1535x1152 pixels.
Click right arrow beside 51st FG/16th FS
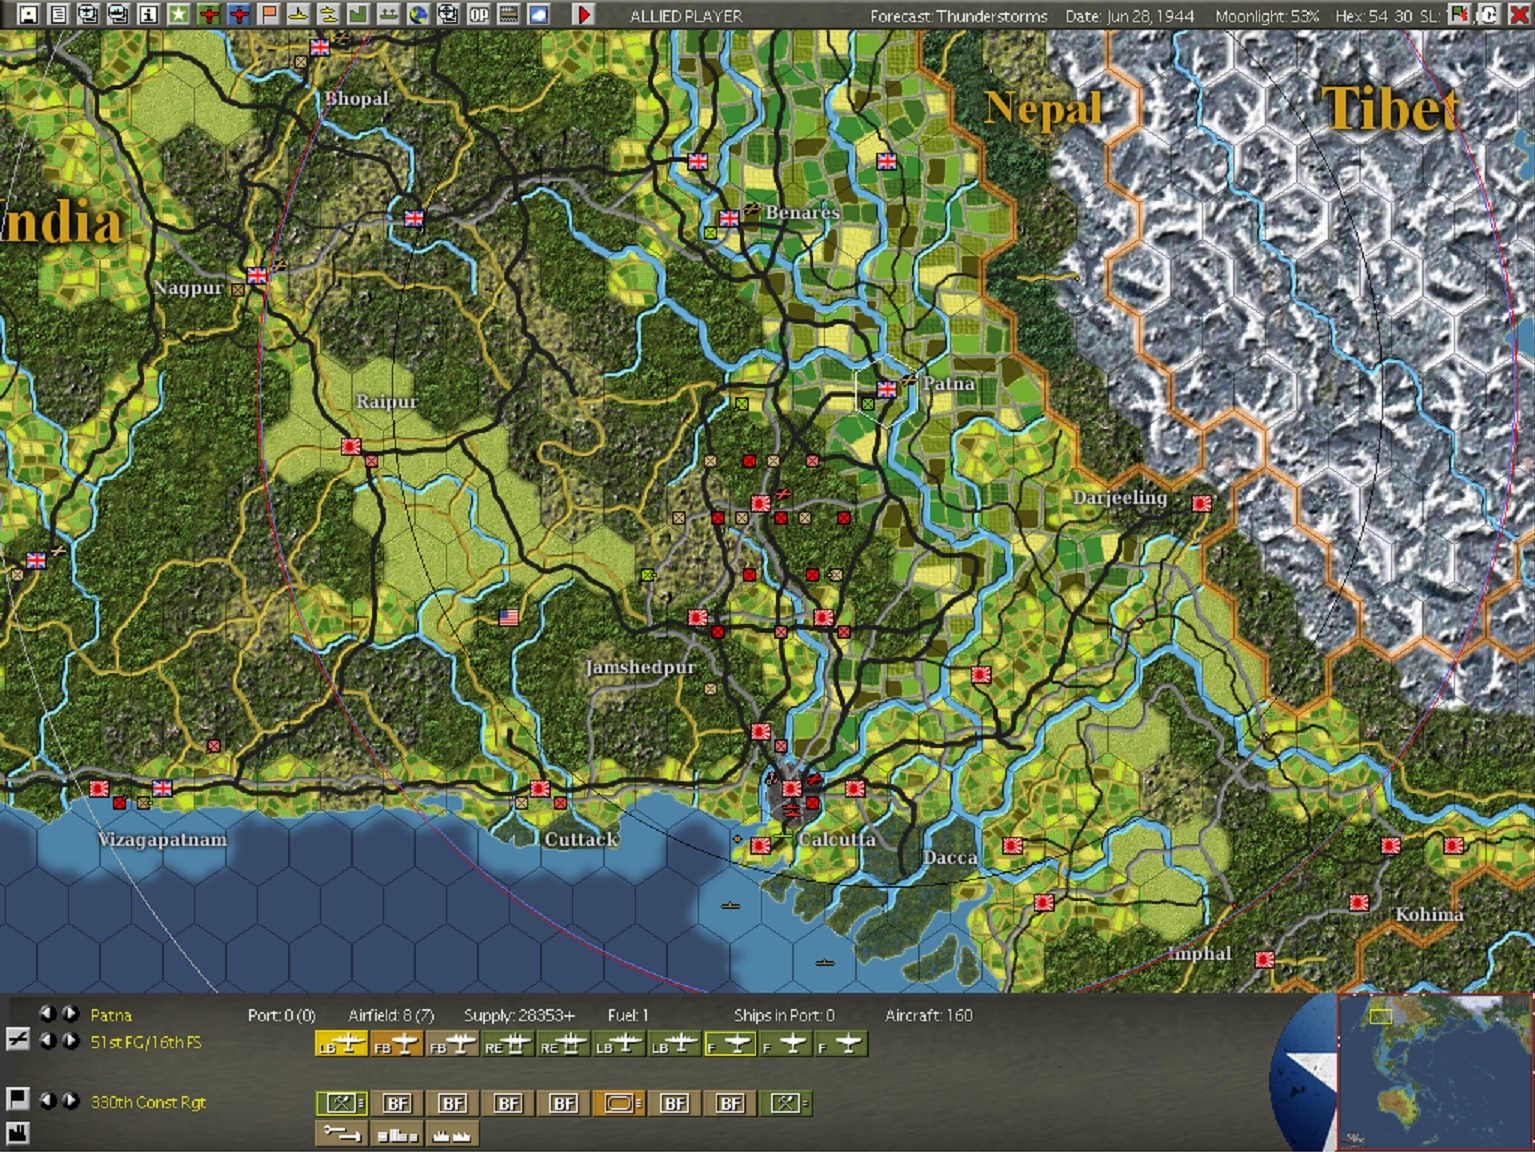(69, 1041)
